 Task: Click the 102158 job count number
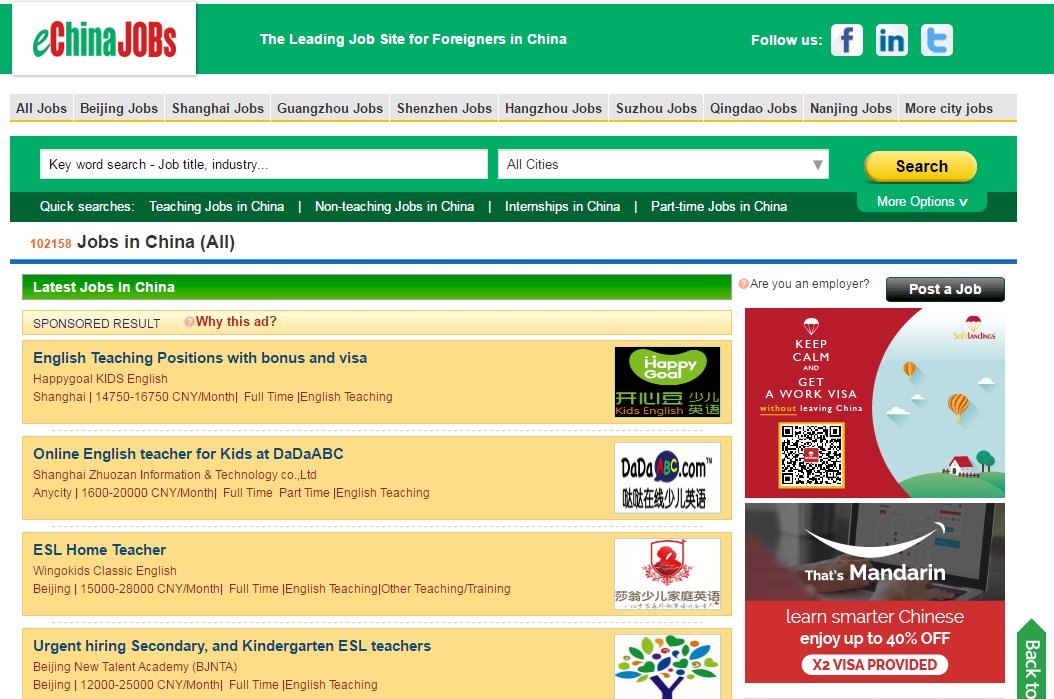pyautogui.click(x=50, y=243)
